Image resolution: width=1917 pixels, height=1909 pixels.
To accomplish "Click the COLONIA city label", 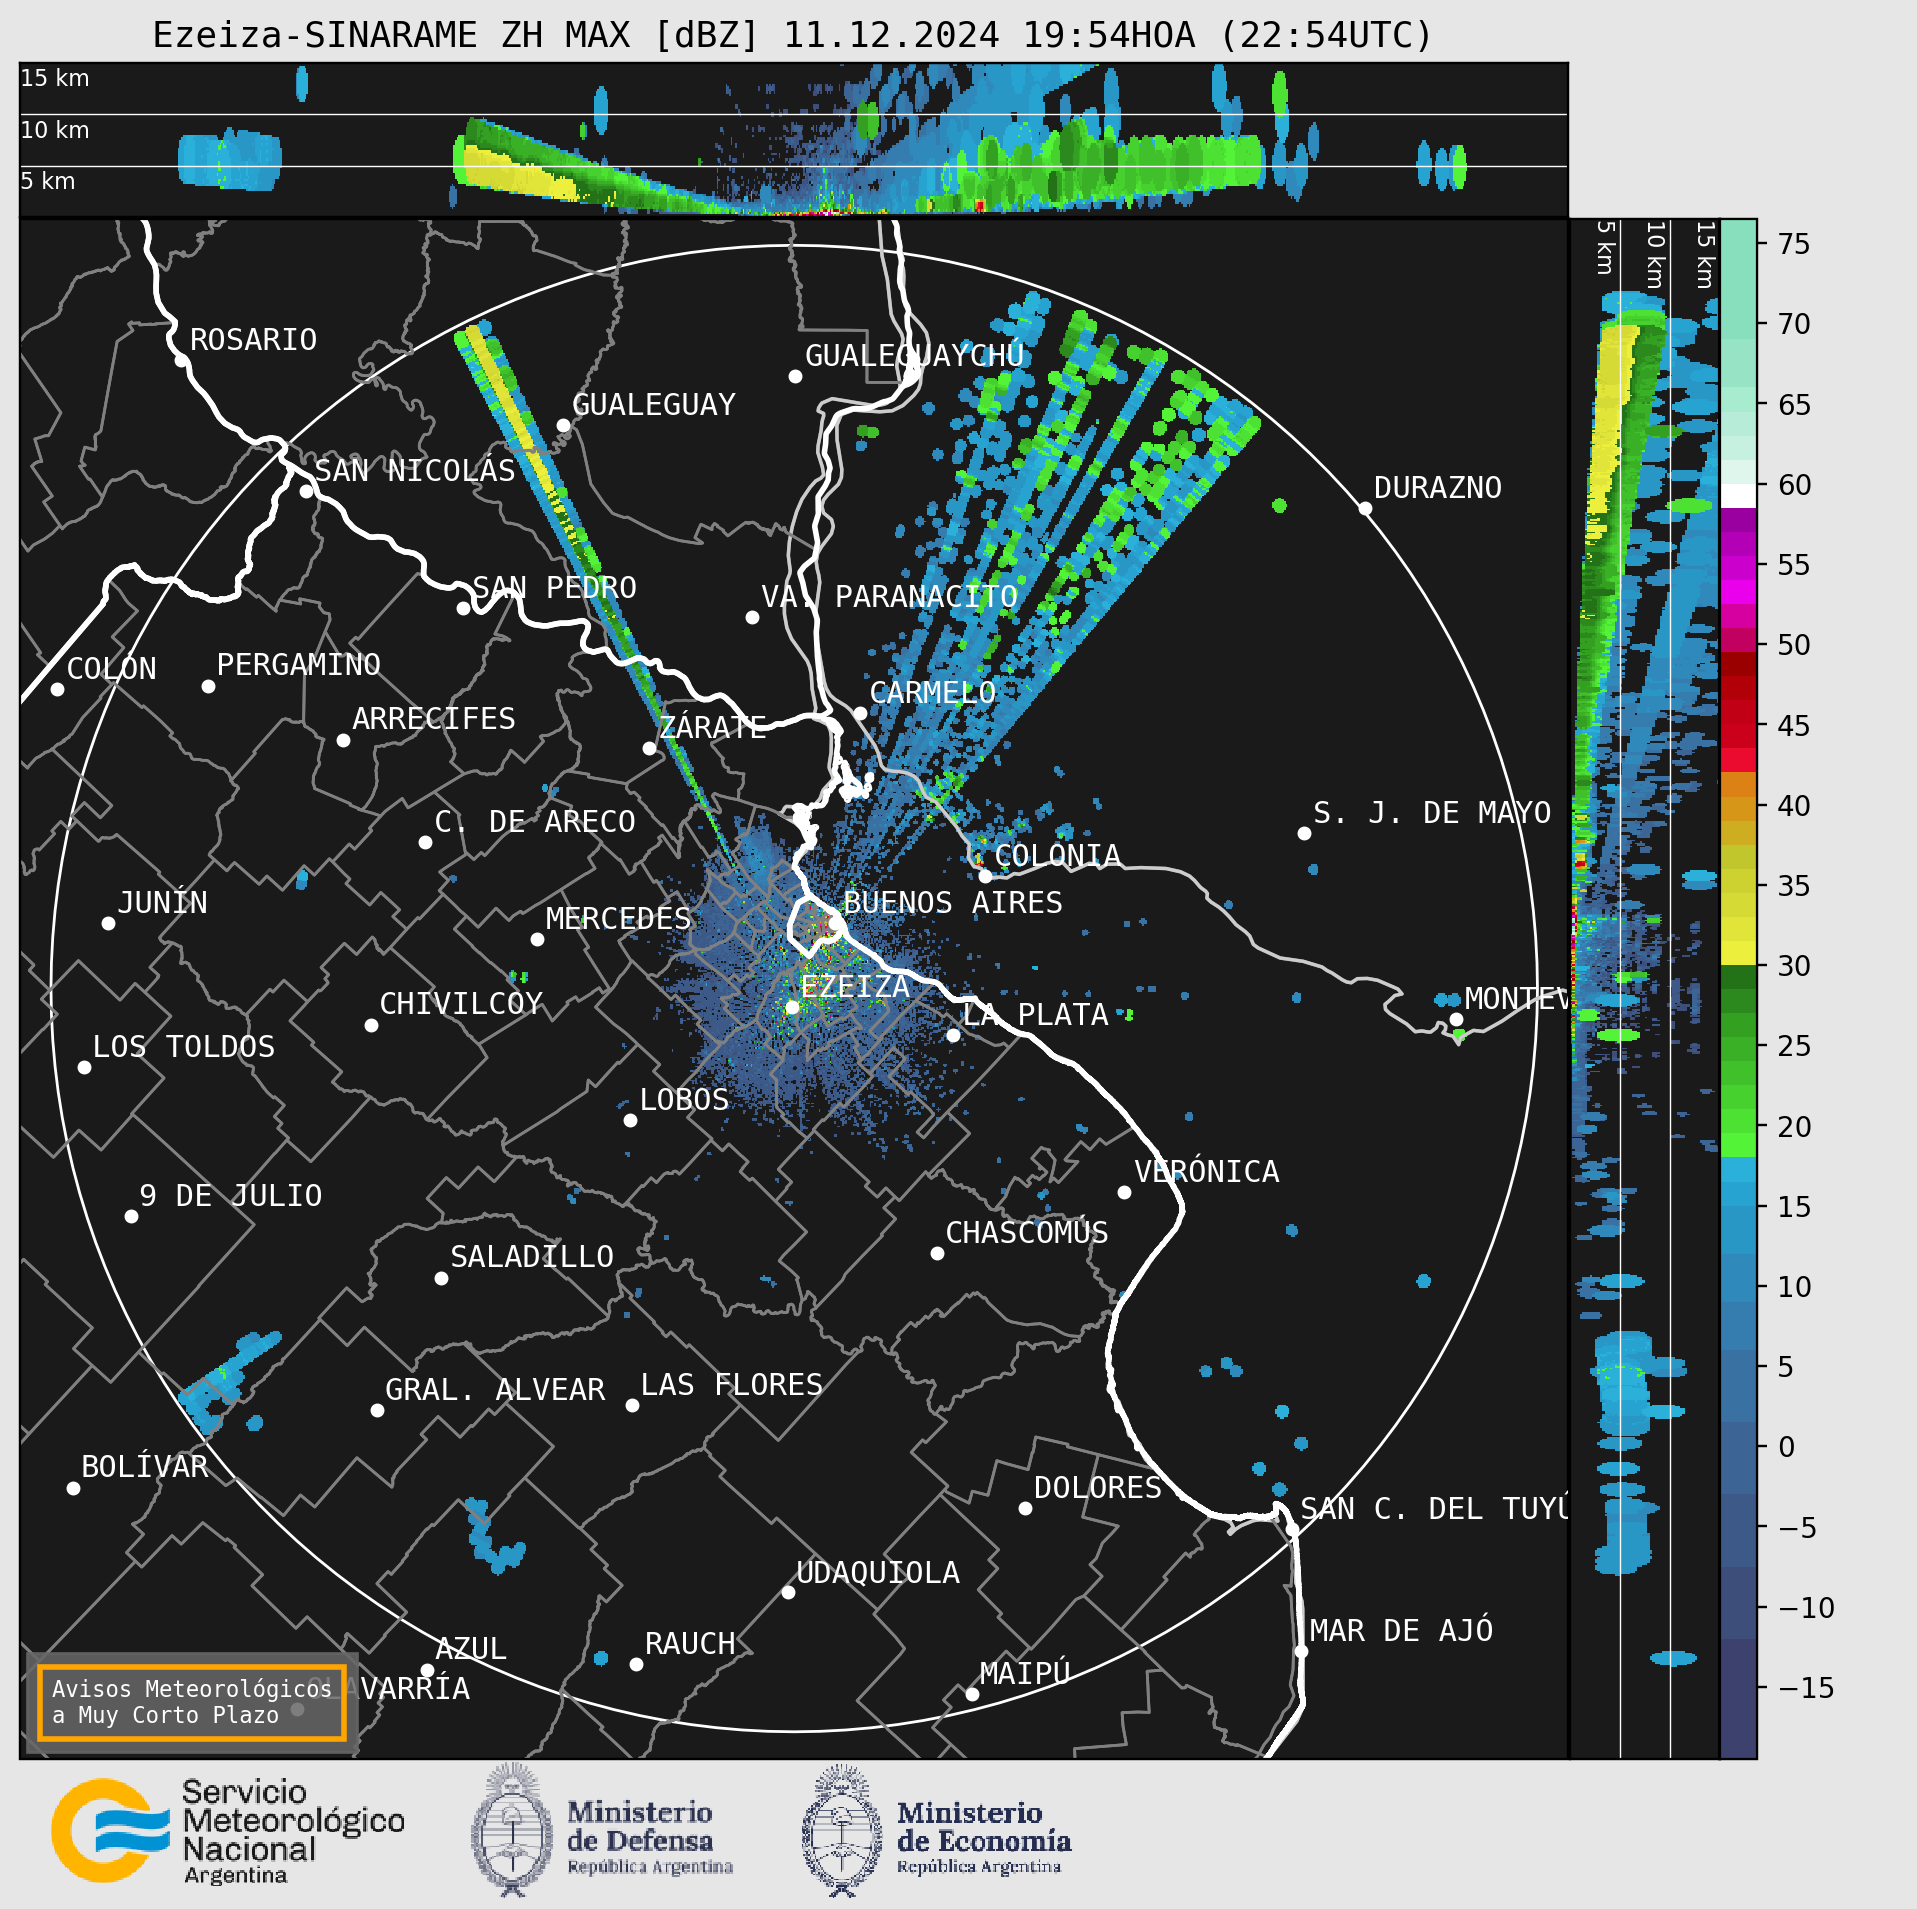I will coord(1057,855).
